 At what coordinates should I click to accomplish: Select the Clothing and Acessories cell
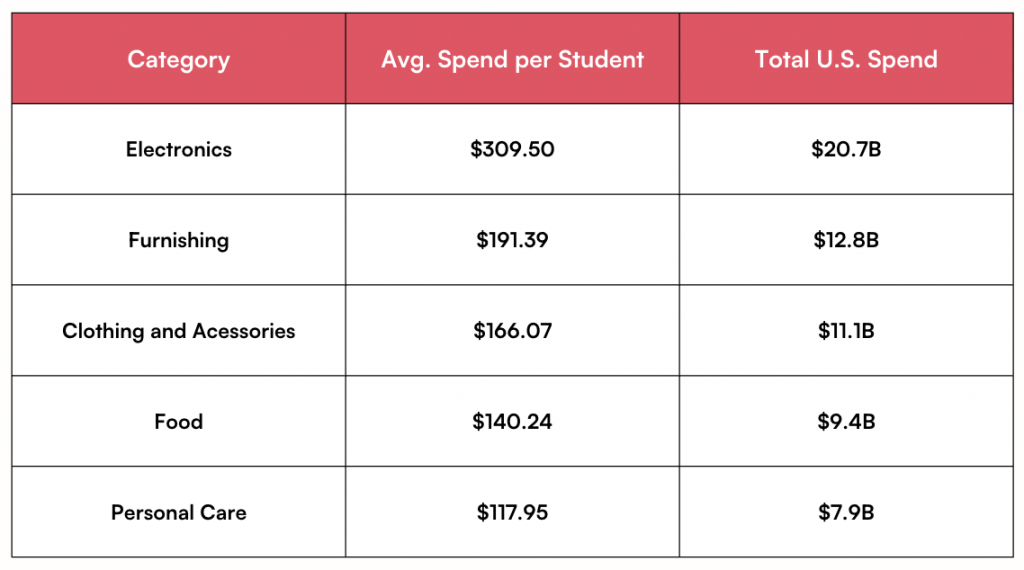[179, 331]
